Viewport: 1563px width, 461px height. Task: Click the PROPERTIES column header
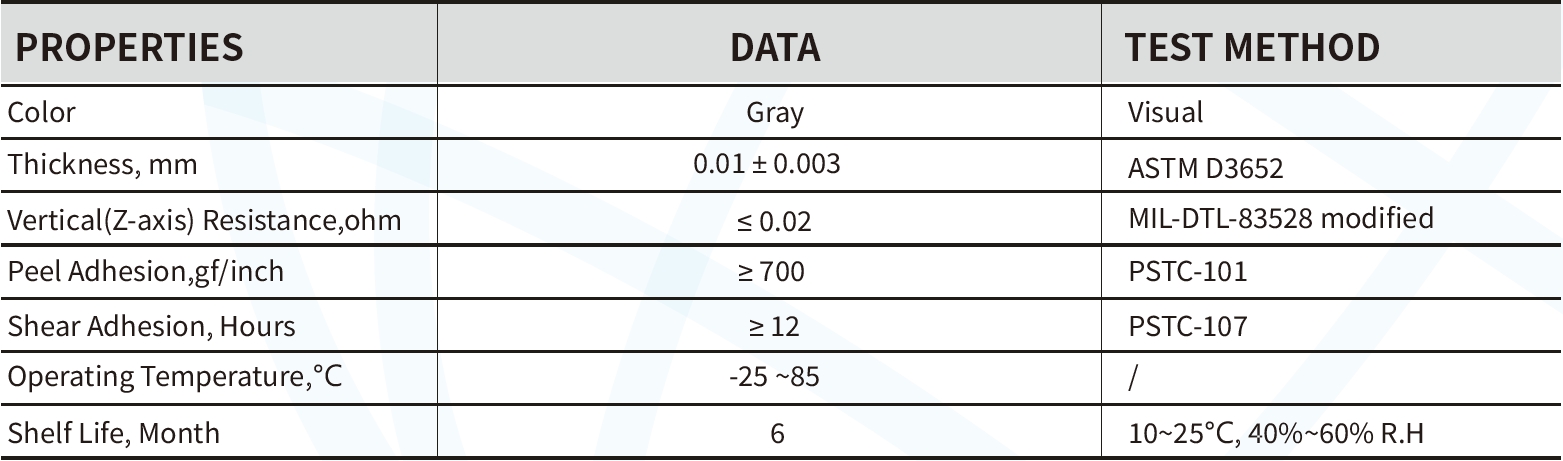129,48
